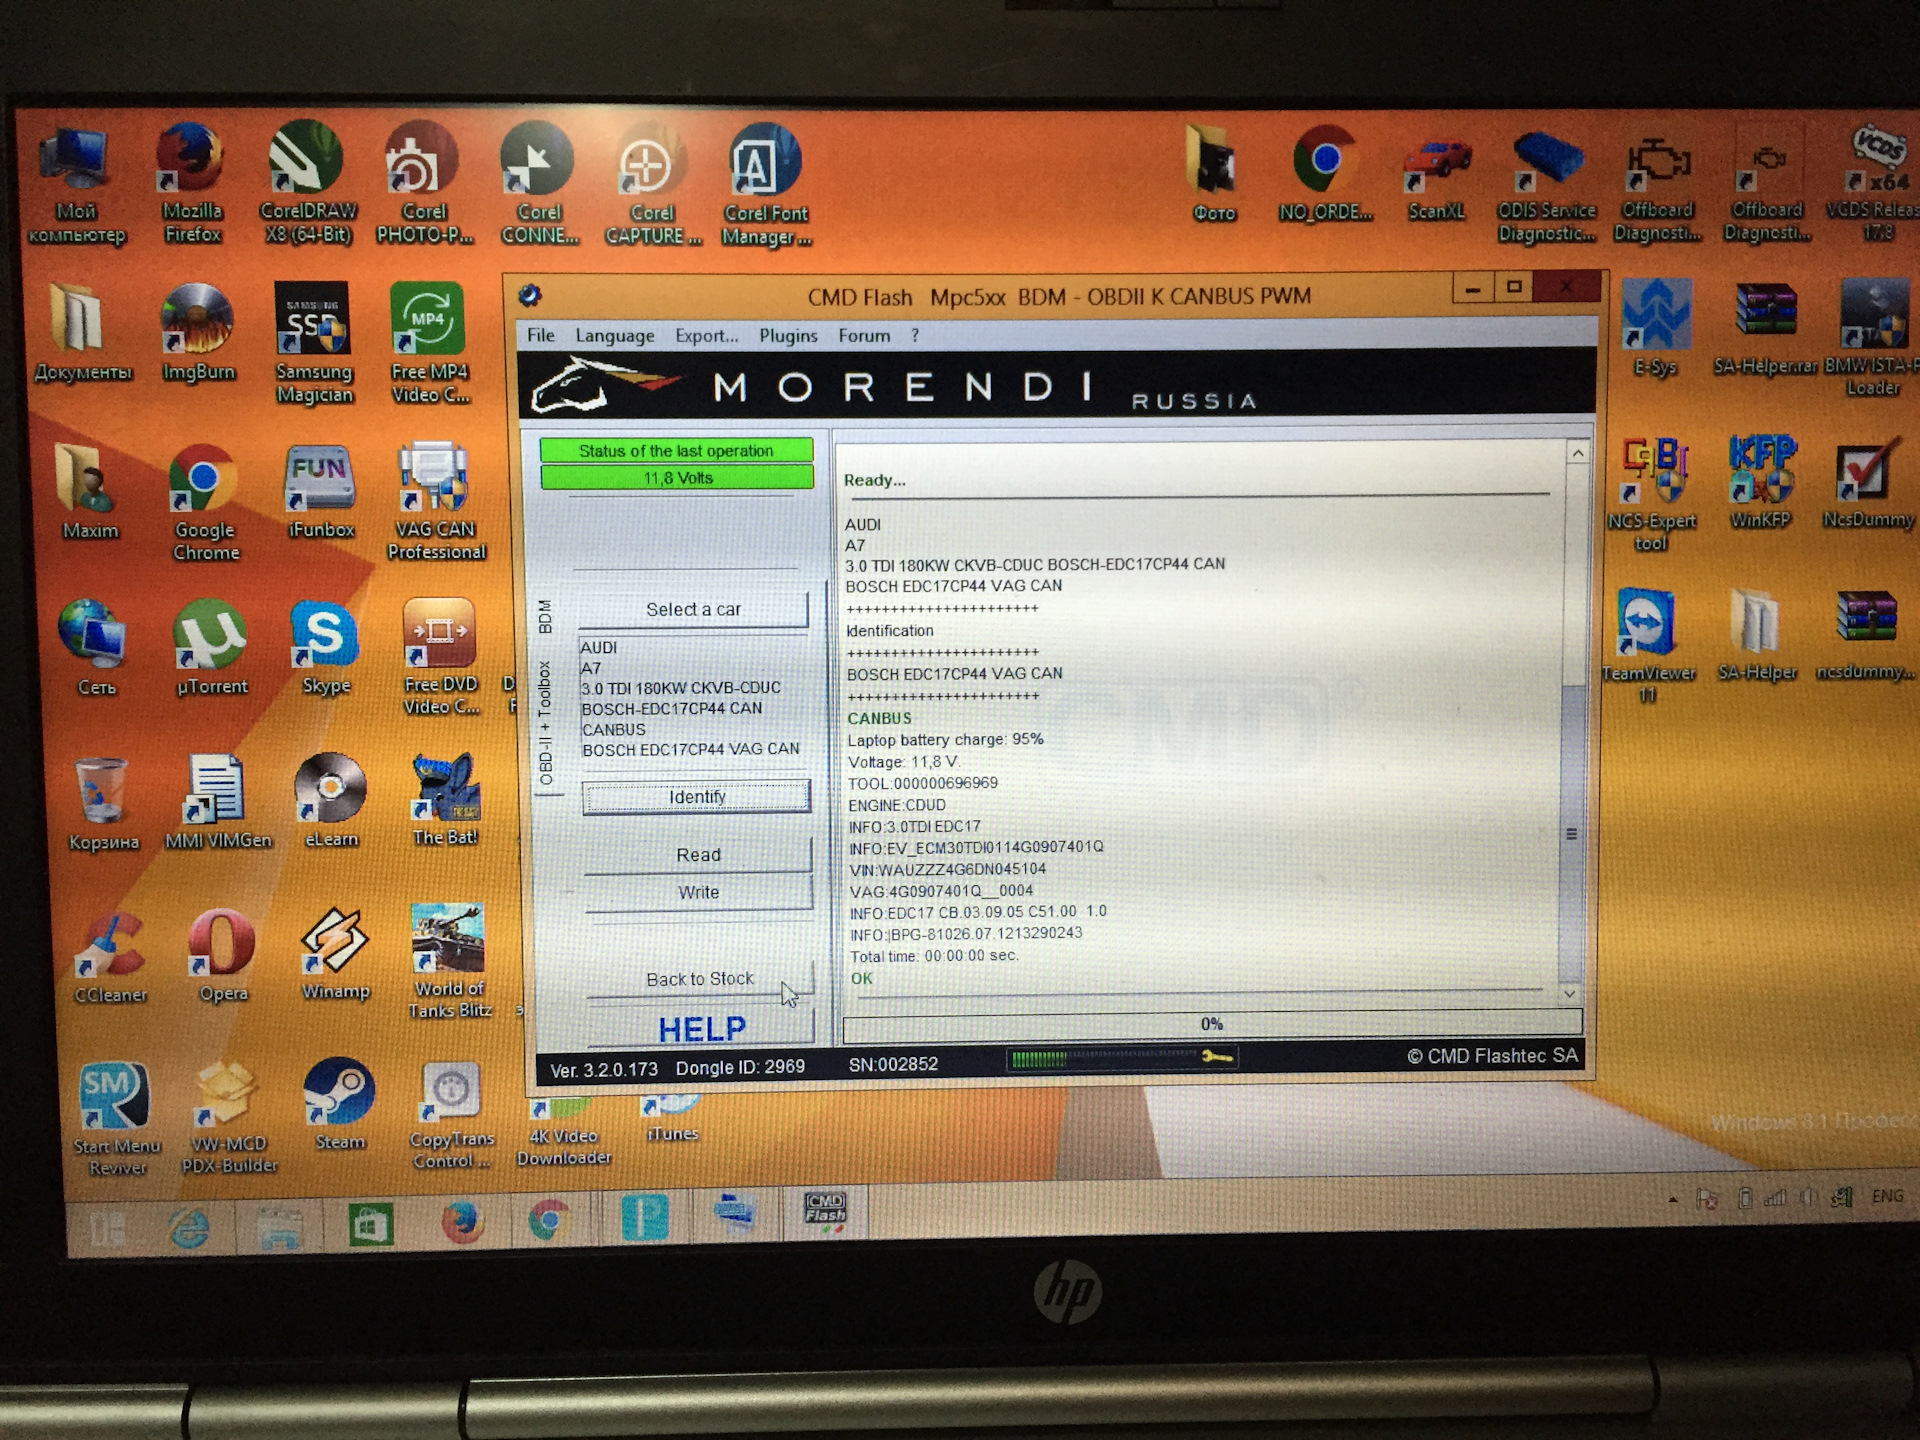The image size is (1920, 1440).
Task: Open Corel CONNECT desktop icon
Action: [x=539, y=184]
